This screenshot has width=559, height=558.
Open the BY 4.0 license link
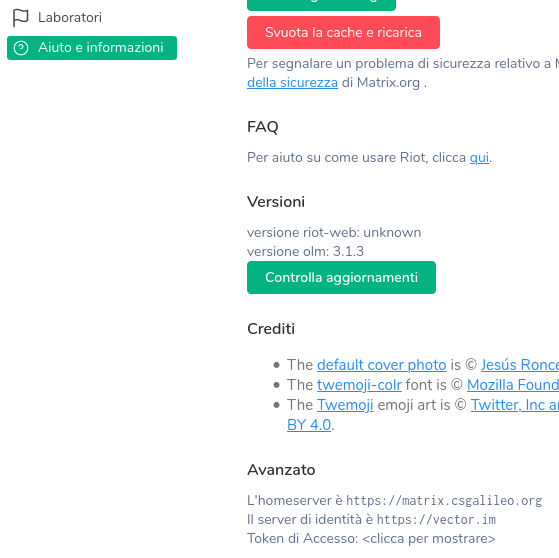pyautogui.click(x=309, y=425)
